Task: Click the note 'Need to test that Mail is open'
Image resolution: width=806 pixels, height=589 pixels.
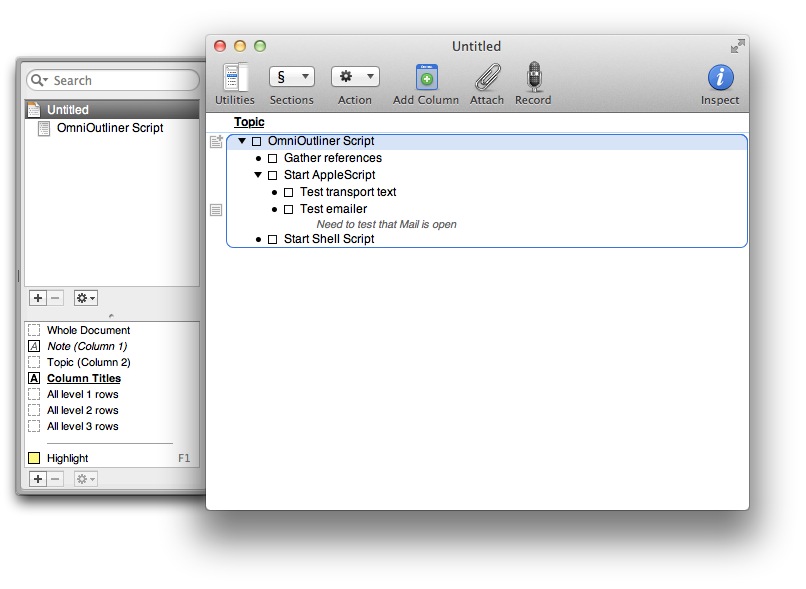Action: [386, 224]
